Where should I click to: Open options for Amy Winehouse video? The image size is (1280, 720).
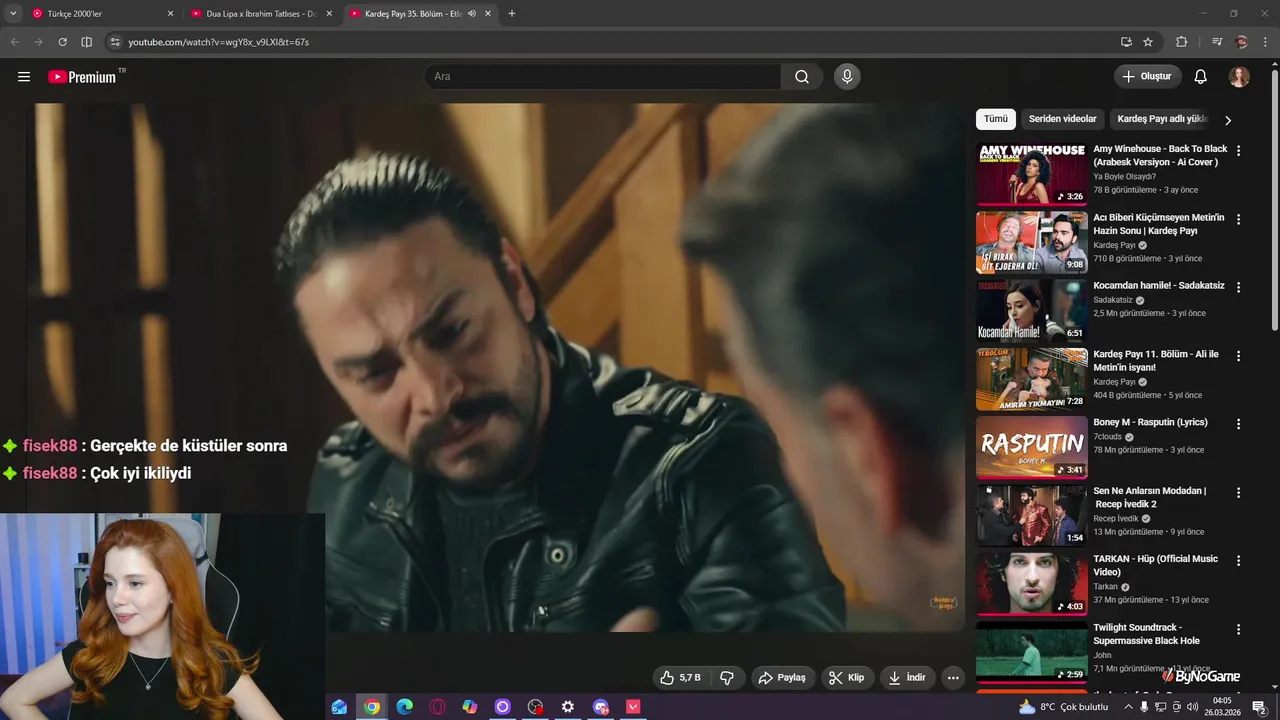click(x=1238, y=151)
